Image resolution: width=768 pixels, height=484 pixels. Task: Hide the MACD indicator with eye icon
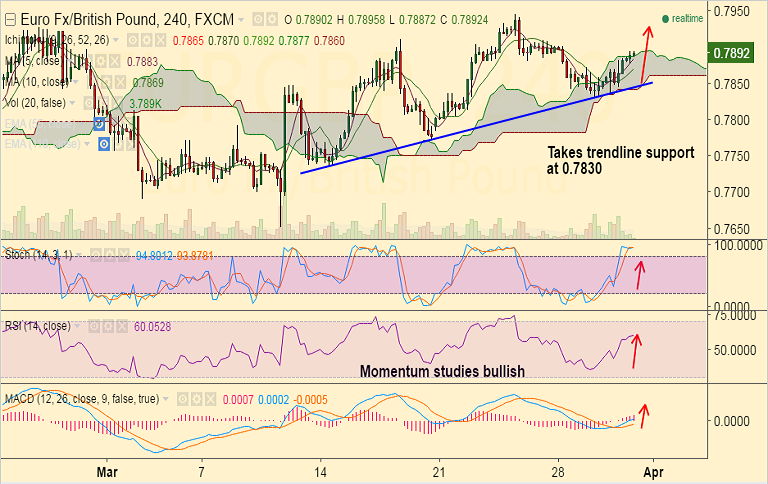183,399
